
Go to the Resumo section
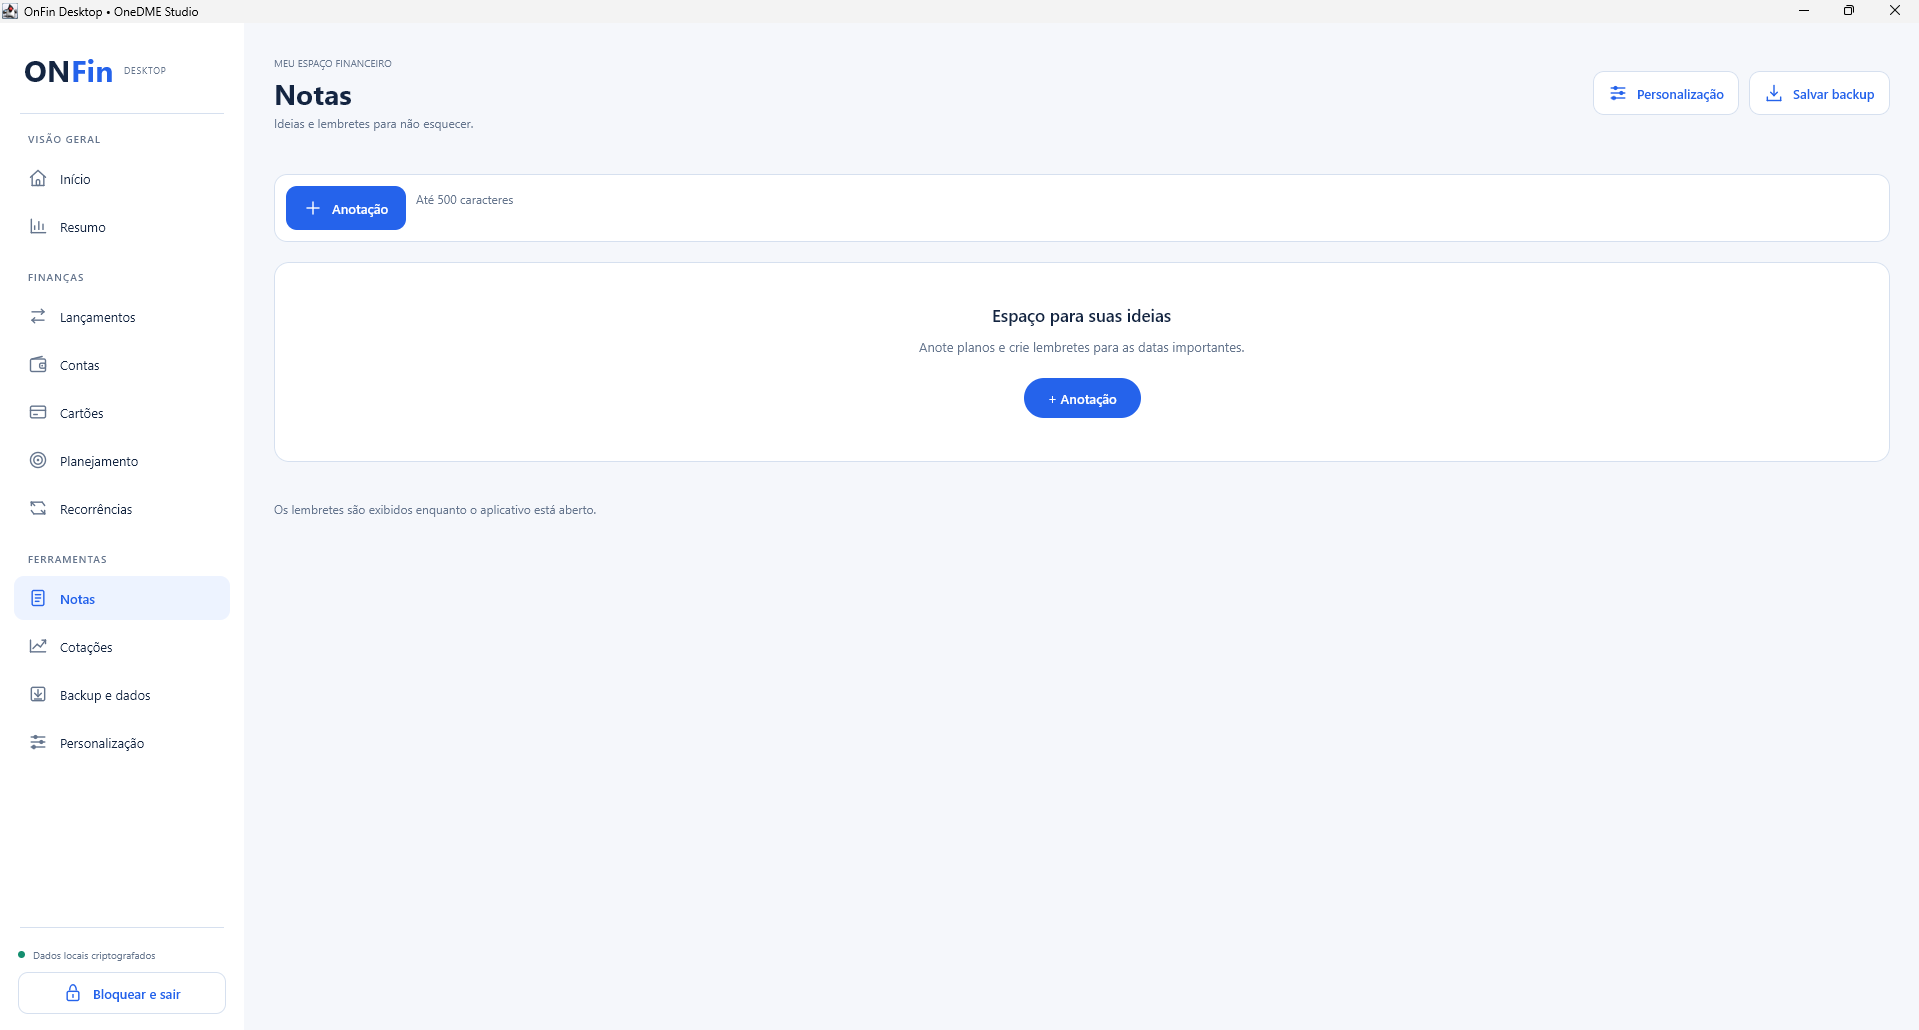point(122,227)
